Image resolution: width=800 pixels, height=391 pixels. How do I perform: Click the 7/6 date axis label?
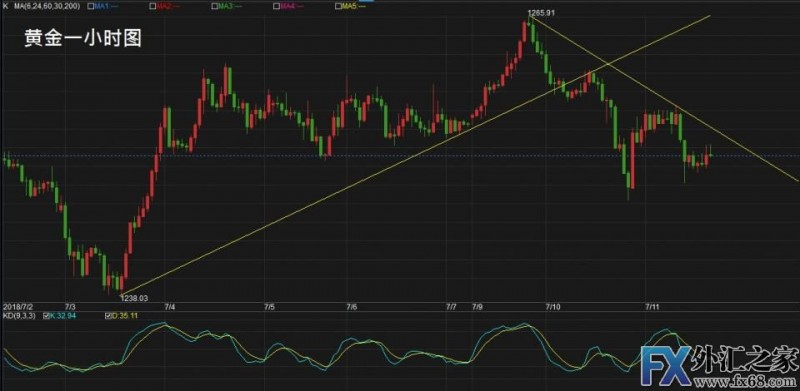tap(352, 307)
